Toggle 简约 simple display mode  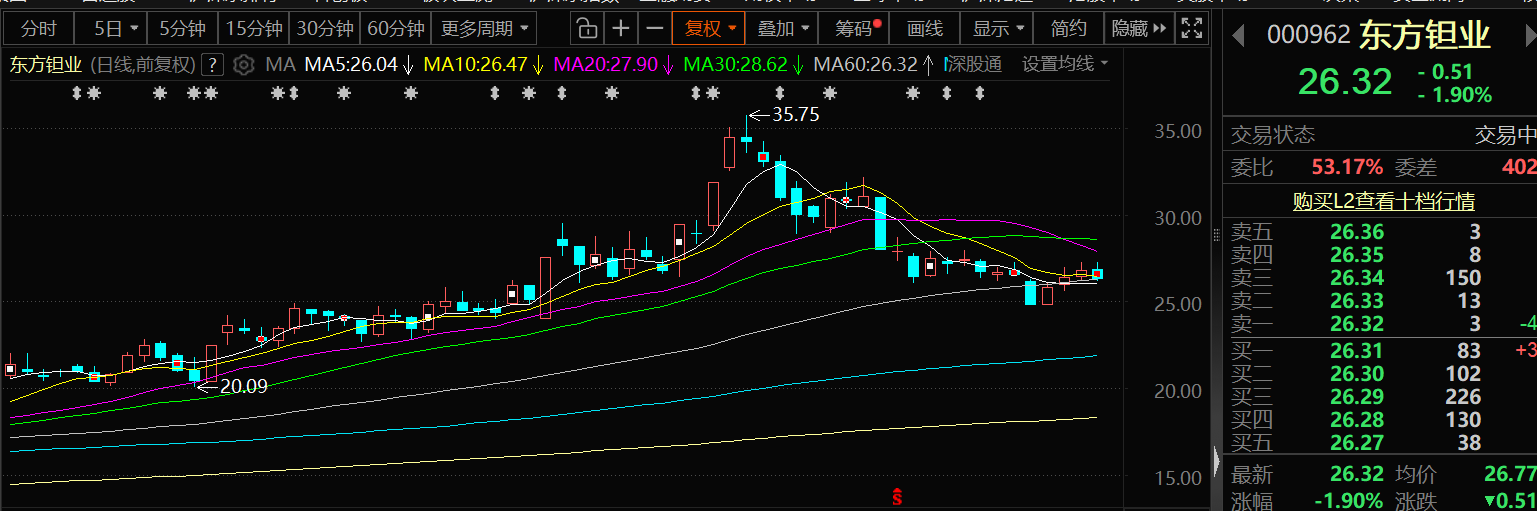(x=1069, y=28)
